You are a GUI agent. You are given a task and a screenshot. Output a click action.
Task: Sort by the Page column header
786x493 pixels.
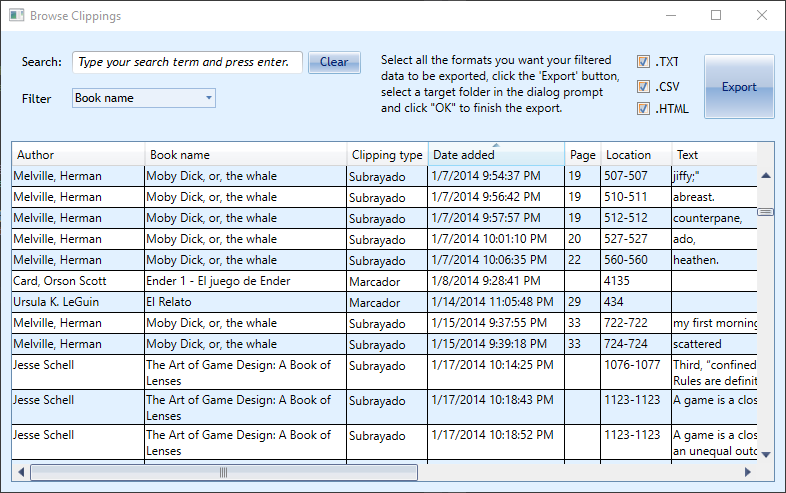[582, 154]
